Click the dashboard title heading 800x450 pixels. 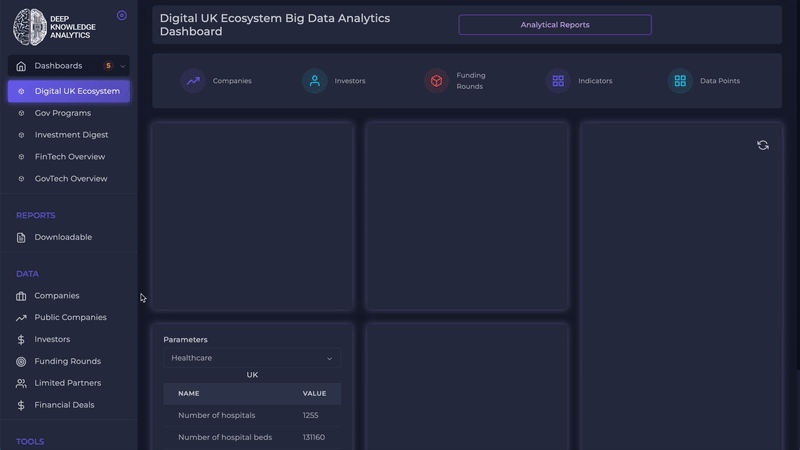[x=274, y=24]
